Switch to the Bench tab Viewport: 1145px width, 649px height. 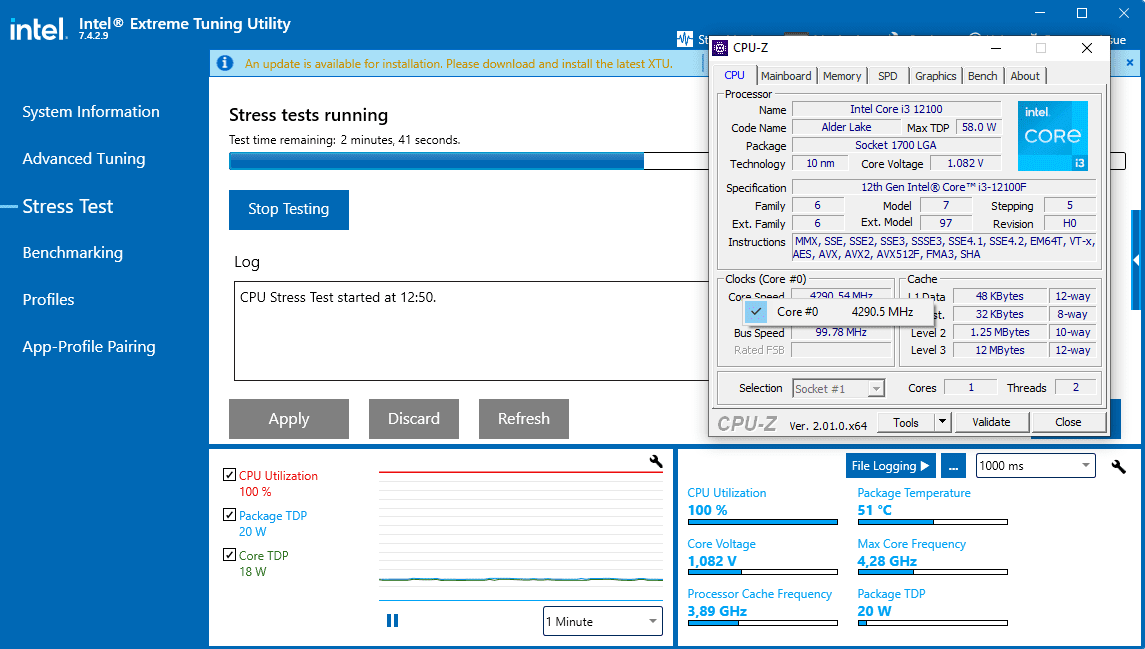pos(982,76)
